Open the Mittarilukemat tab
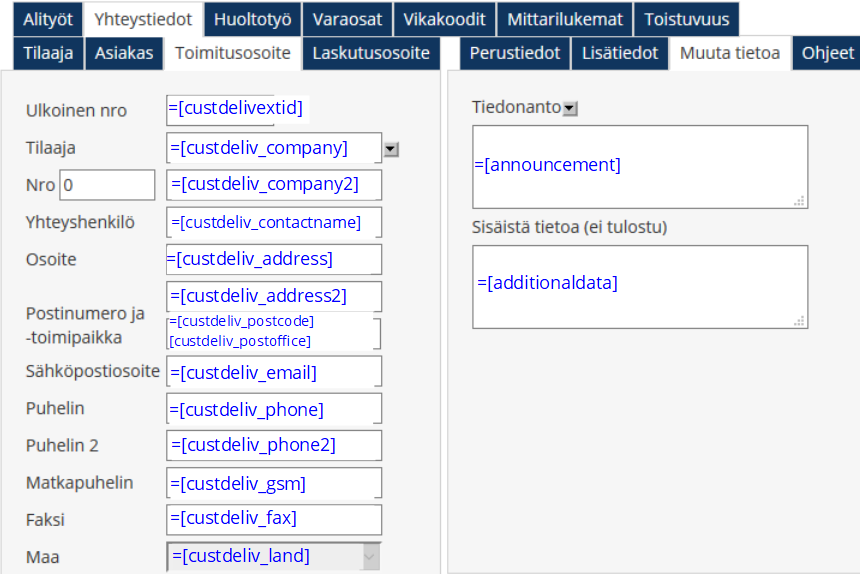Image resolution: width=860 pixels, height=574 pixels. tap(565, 19)
